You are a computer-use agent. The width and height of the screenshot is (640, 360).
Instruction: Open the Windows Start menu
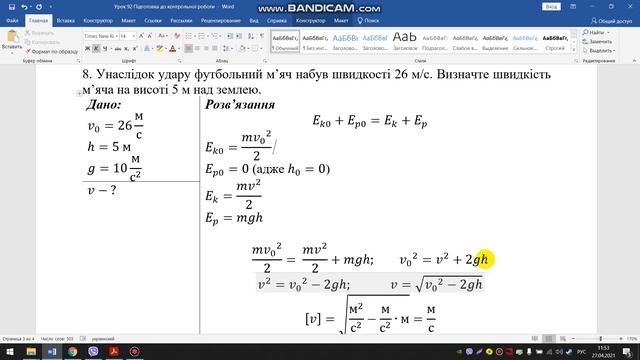9,351
